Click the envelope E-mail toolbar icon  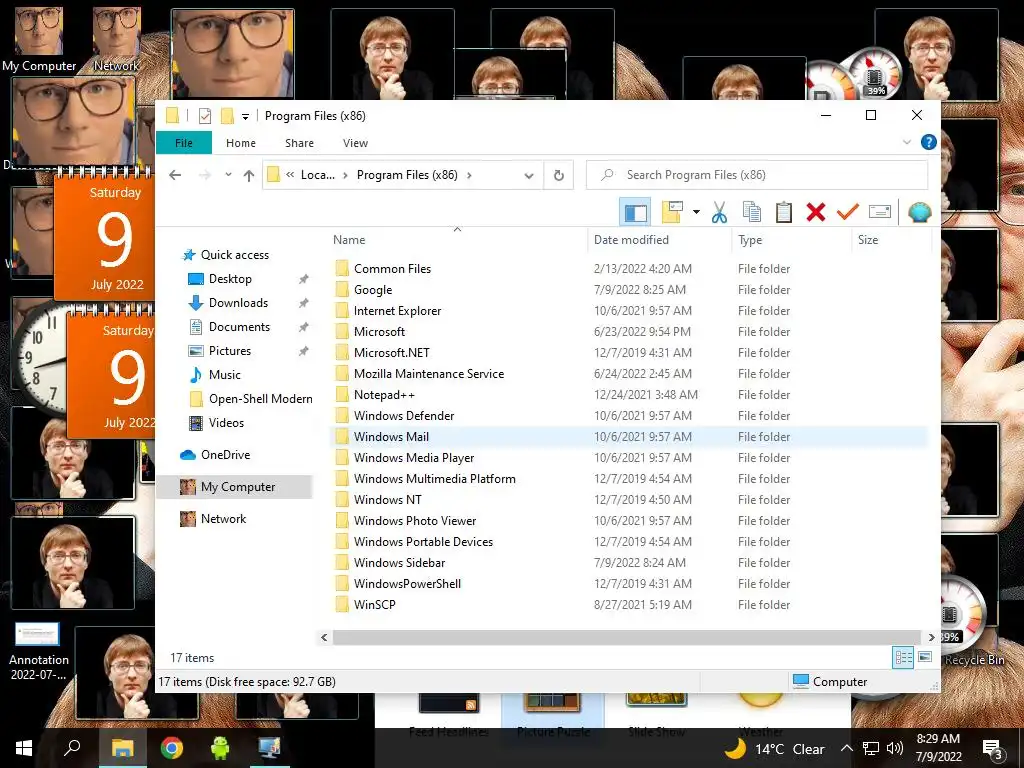[880, 212]
